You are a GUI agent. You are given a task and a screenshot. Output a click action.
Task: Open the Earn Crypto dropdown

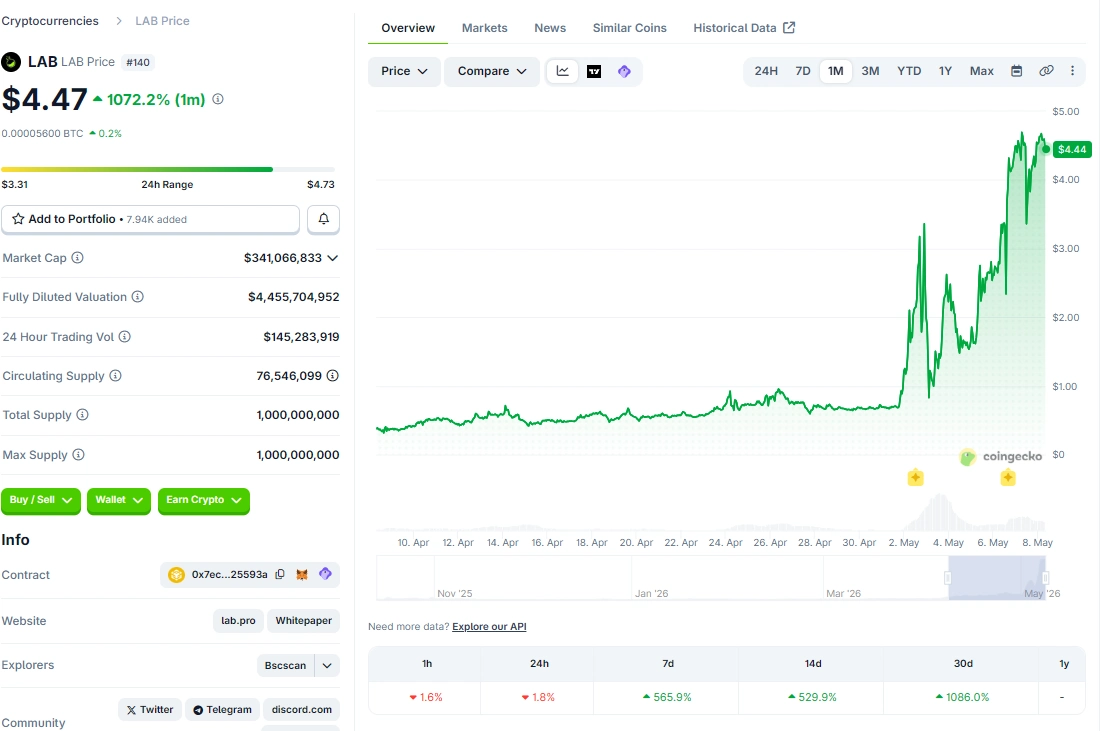203,500
